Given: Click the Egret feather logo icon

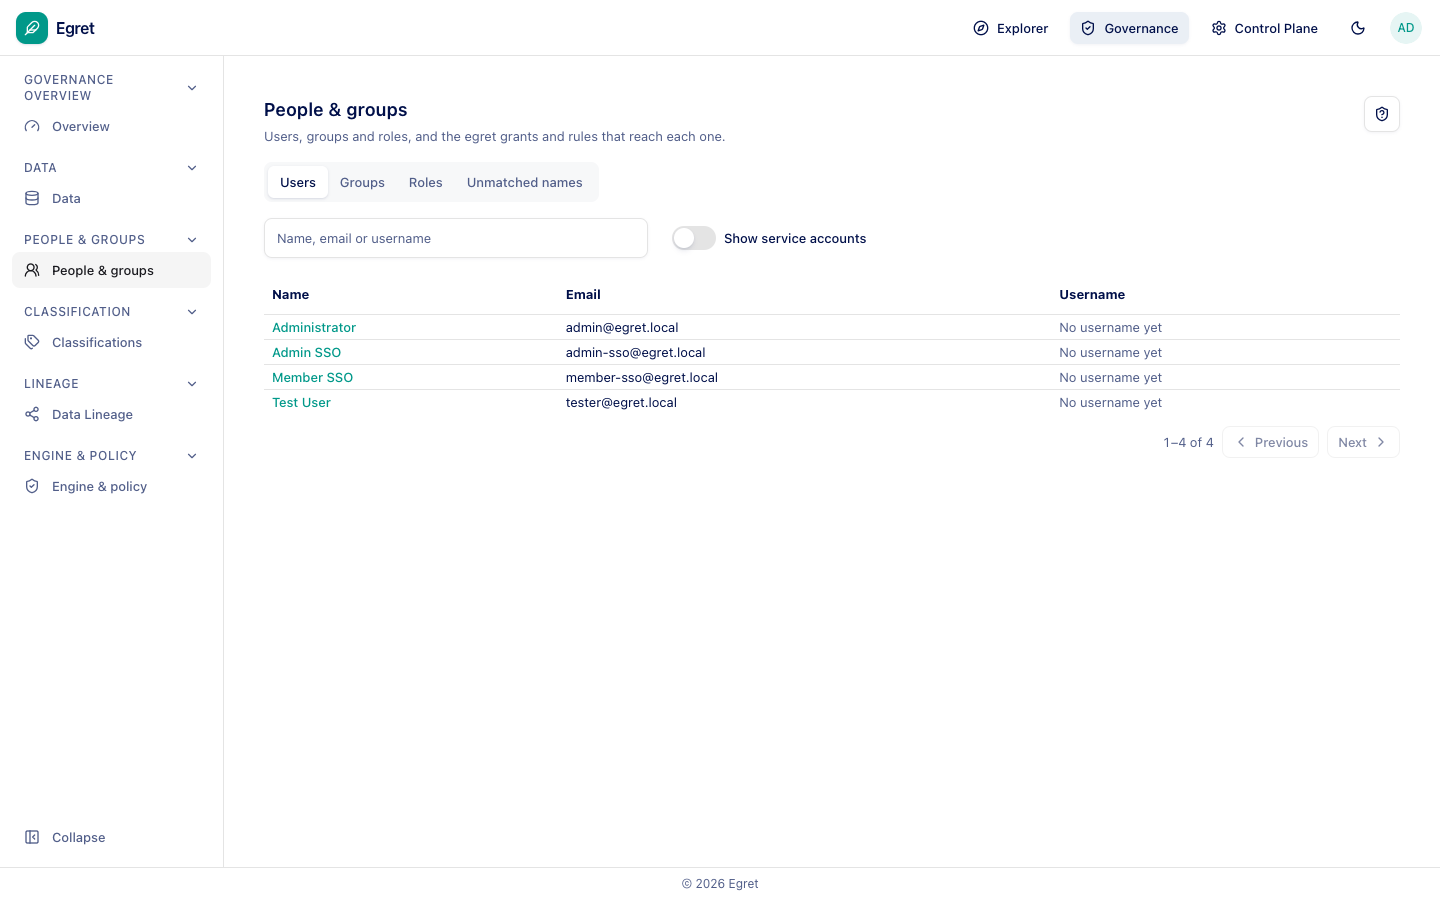Looking at the screenshot, I should point(32,28).
